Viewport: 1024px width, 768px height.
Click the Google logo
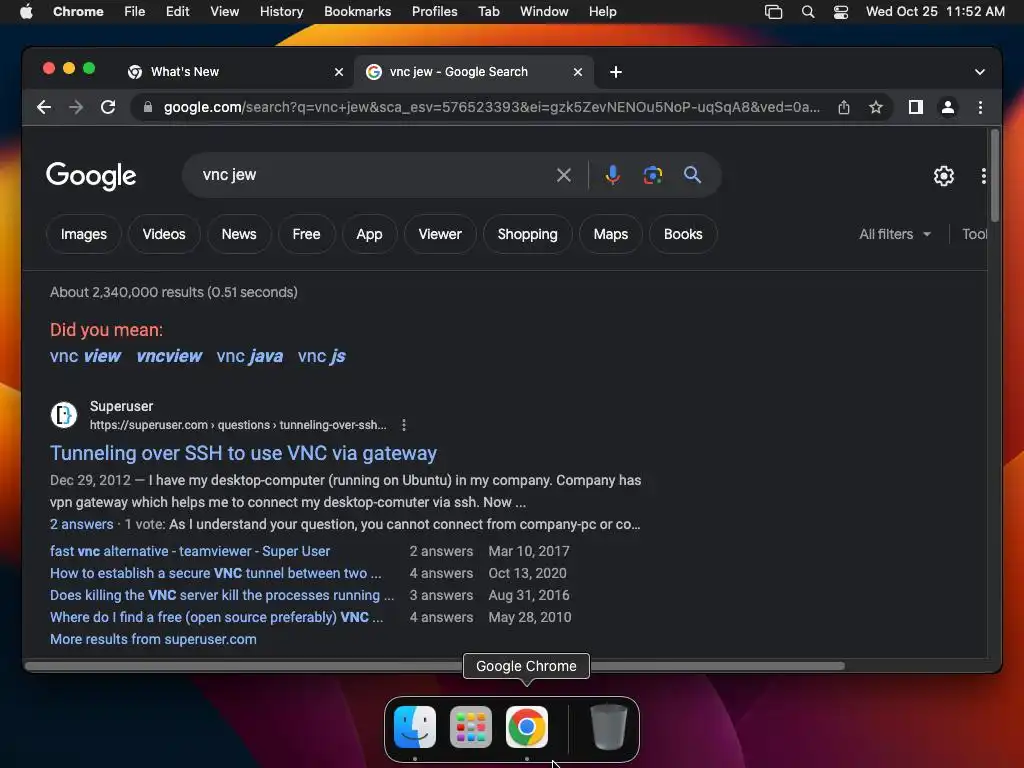(x=91, y=176)
